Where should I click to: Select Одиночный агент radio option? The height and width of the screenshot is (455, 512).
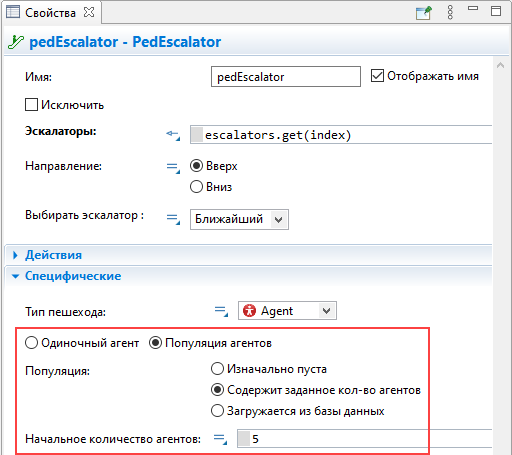31,343
